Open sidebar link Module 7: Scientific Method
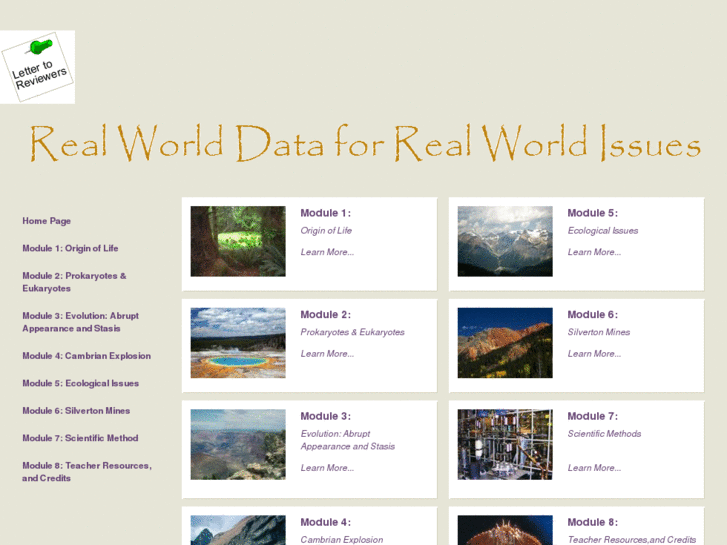The height and width of the screenshot is (545, 727). click(80, 438)
